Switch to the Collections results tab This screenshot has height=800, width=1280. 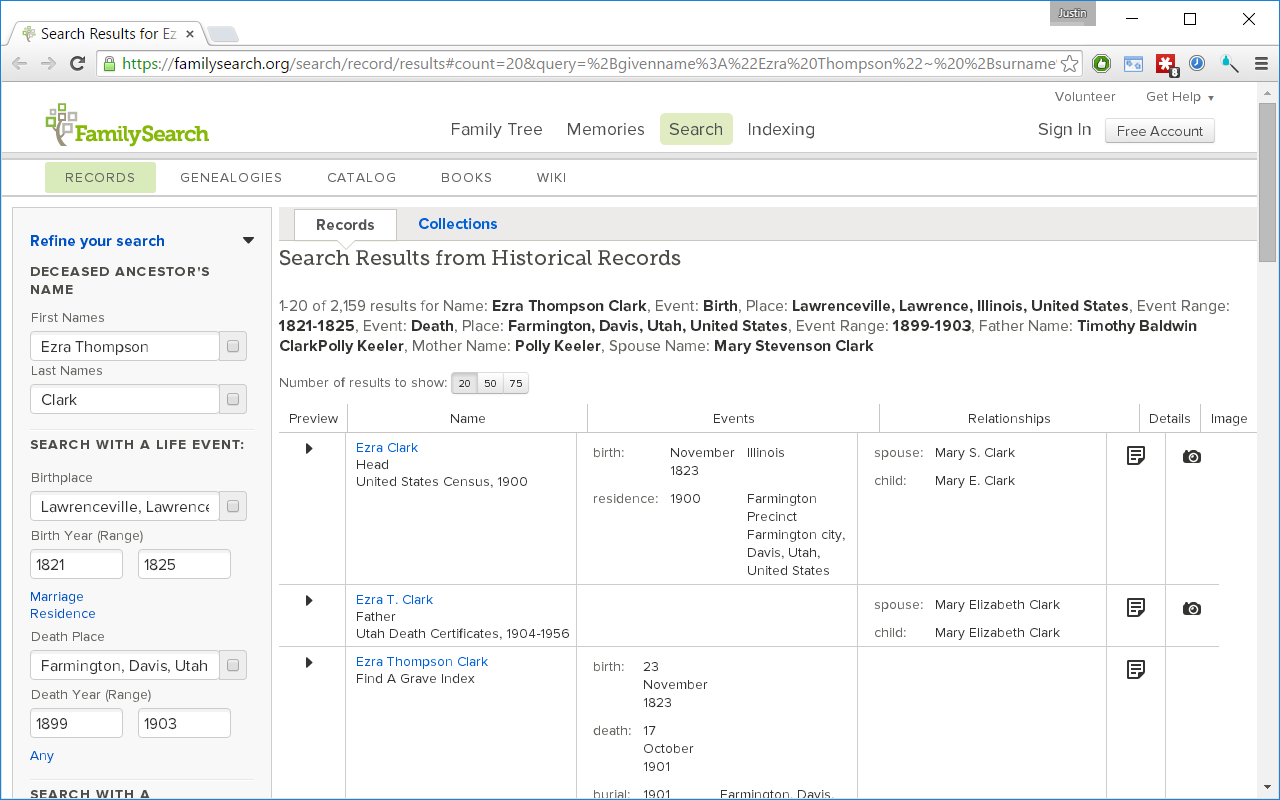458,224
